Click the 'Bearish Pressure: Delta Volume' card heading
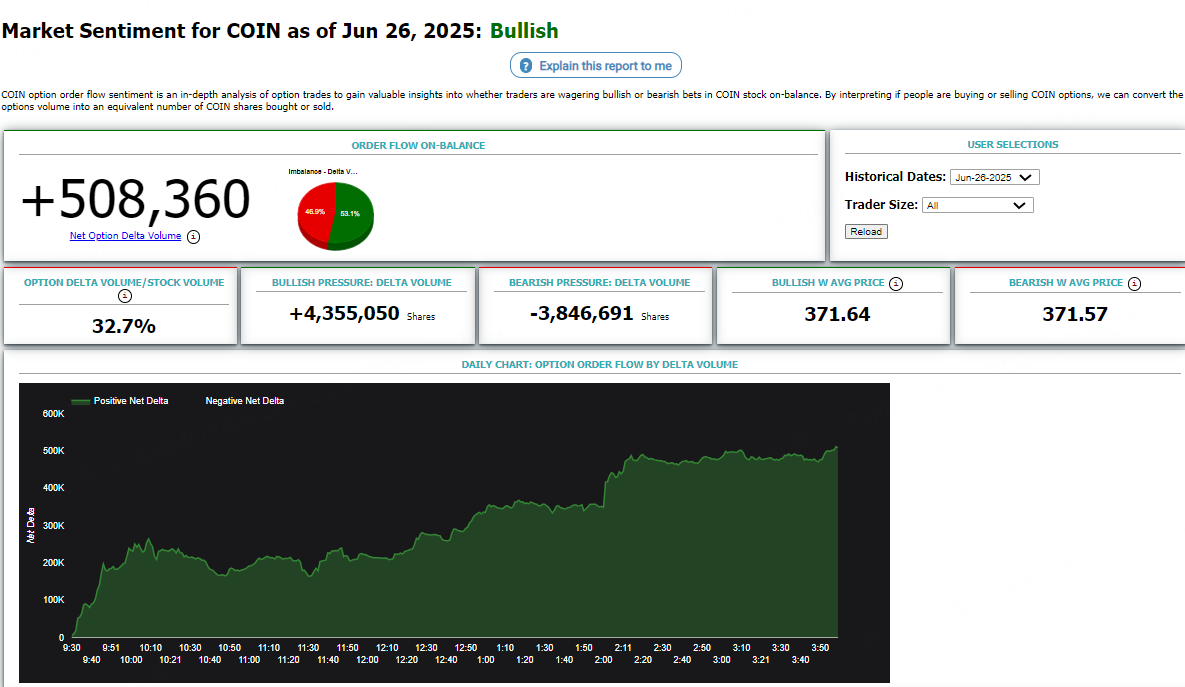This screenshot has height=687, width=1185. pyautogui.click(x=599, y=283)
